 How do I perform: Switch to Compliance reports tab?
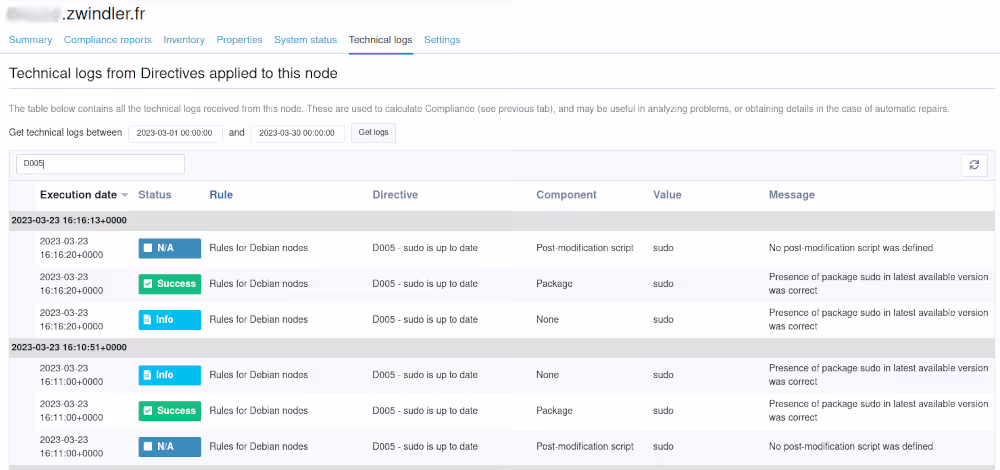[x=108, y=40]
